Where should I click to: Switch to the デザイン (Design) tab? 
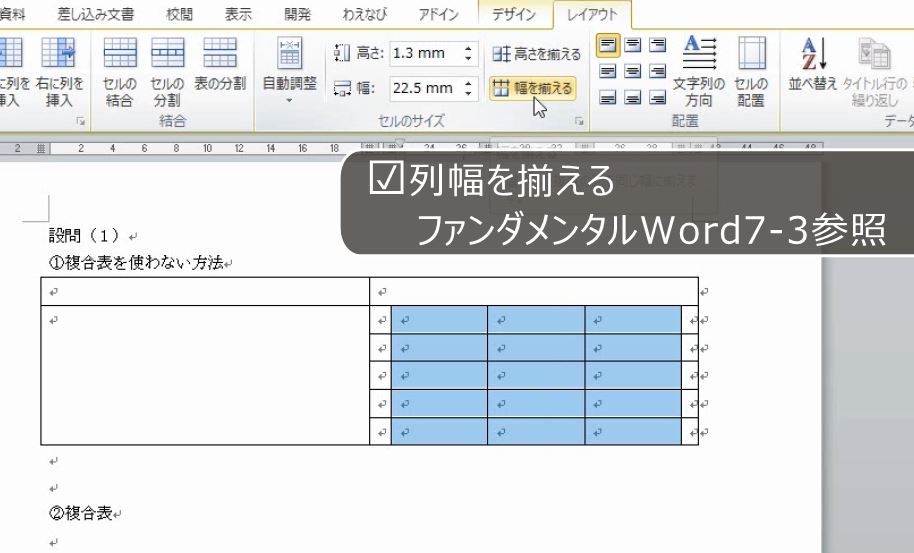click(514, 14)
